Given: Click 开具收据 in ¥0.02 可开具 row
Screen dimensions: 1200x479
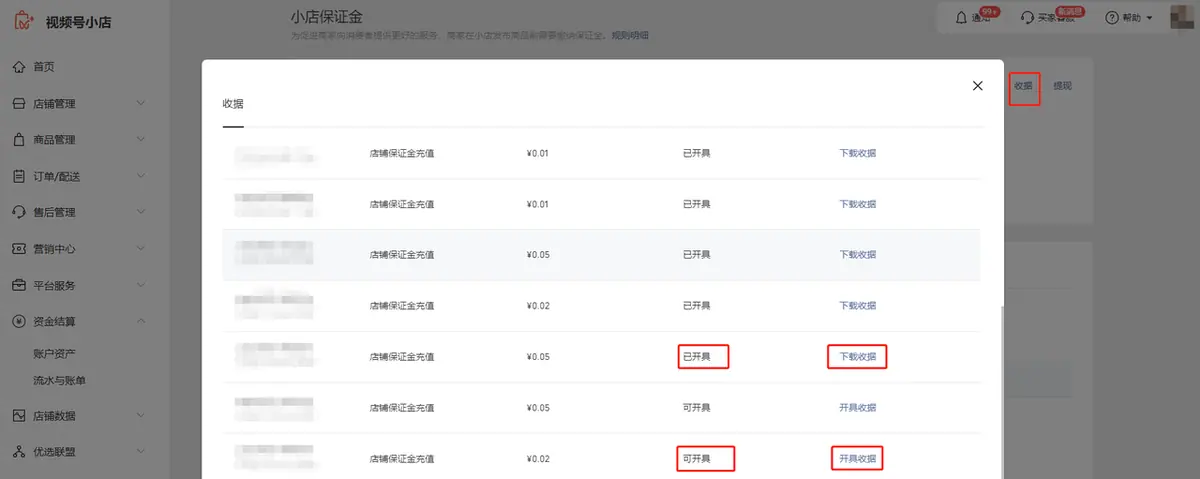Looking at the screenshot, I should tap(857, 459).
